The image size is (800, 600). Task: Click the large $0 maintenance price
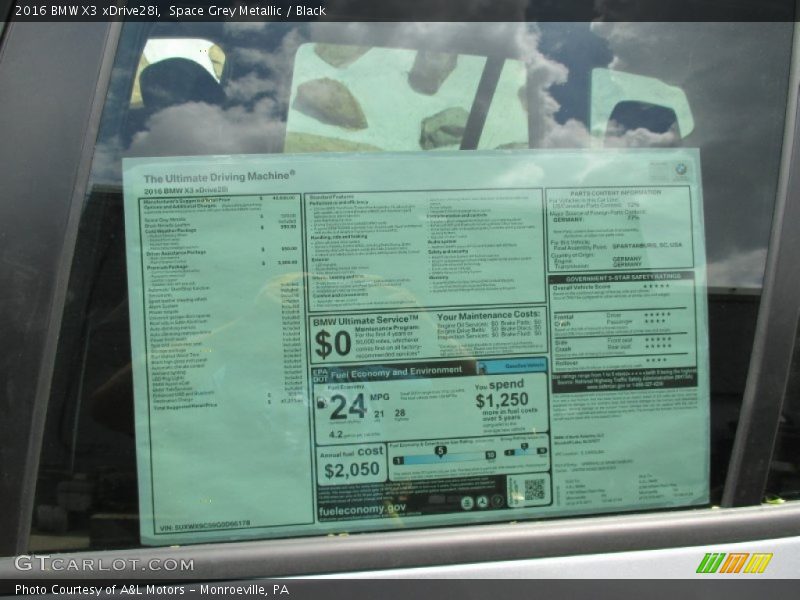[x=333, y=344]
